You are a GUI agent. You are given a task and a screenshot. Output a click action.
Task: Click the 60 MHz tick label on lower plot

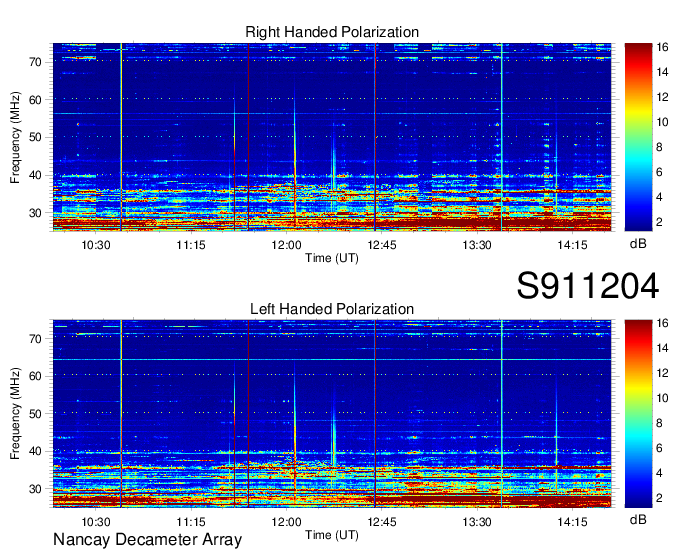[36, 376]
